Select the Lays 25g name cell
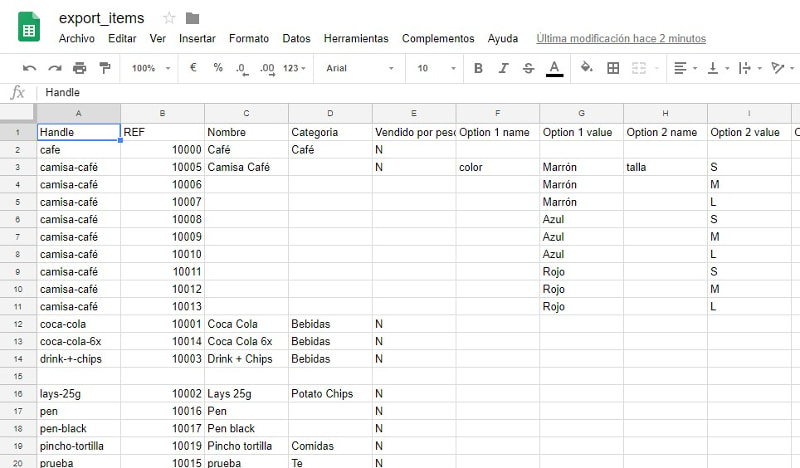The image size is (800, 468). (x=246, y=393)
